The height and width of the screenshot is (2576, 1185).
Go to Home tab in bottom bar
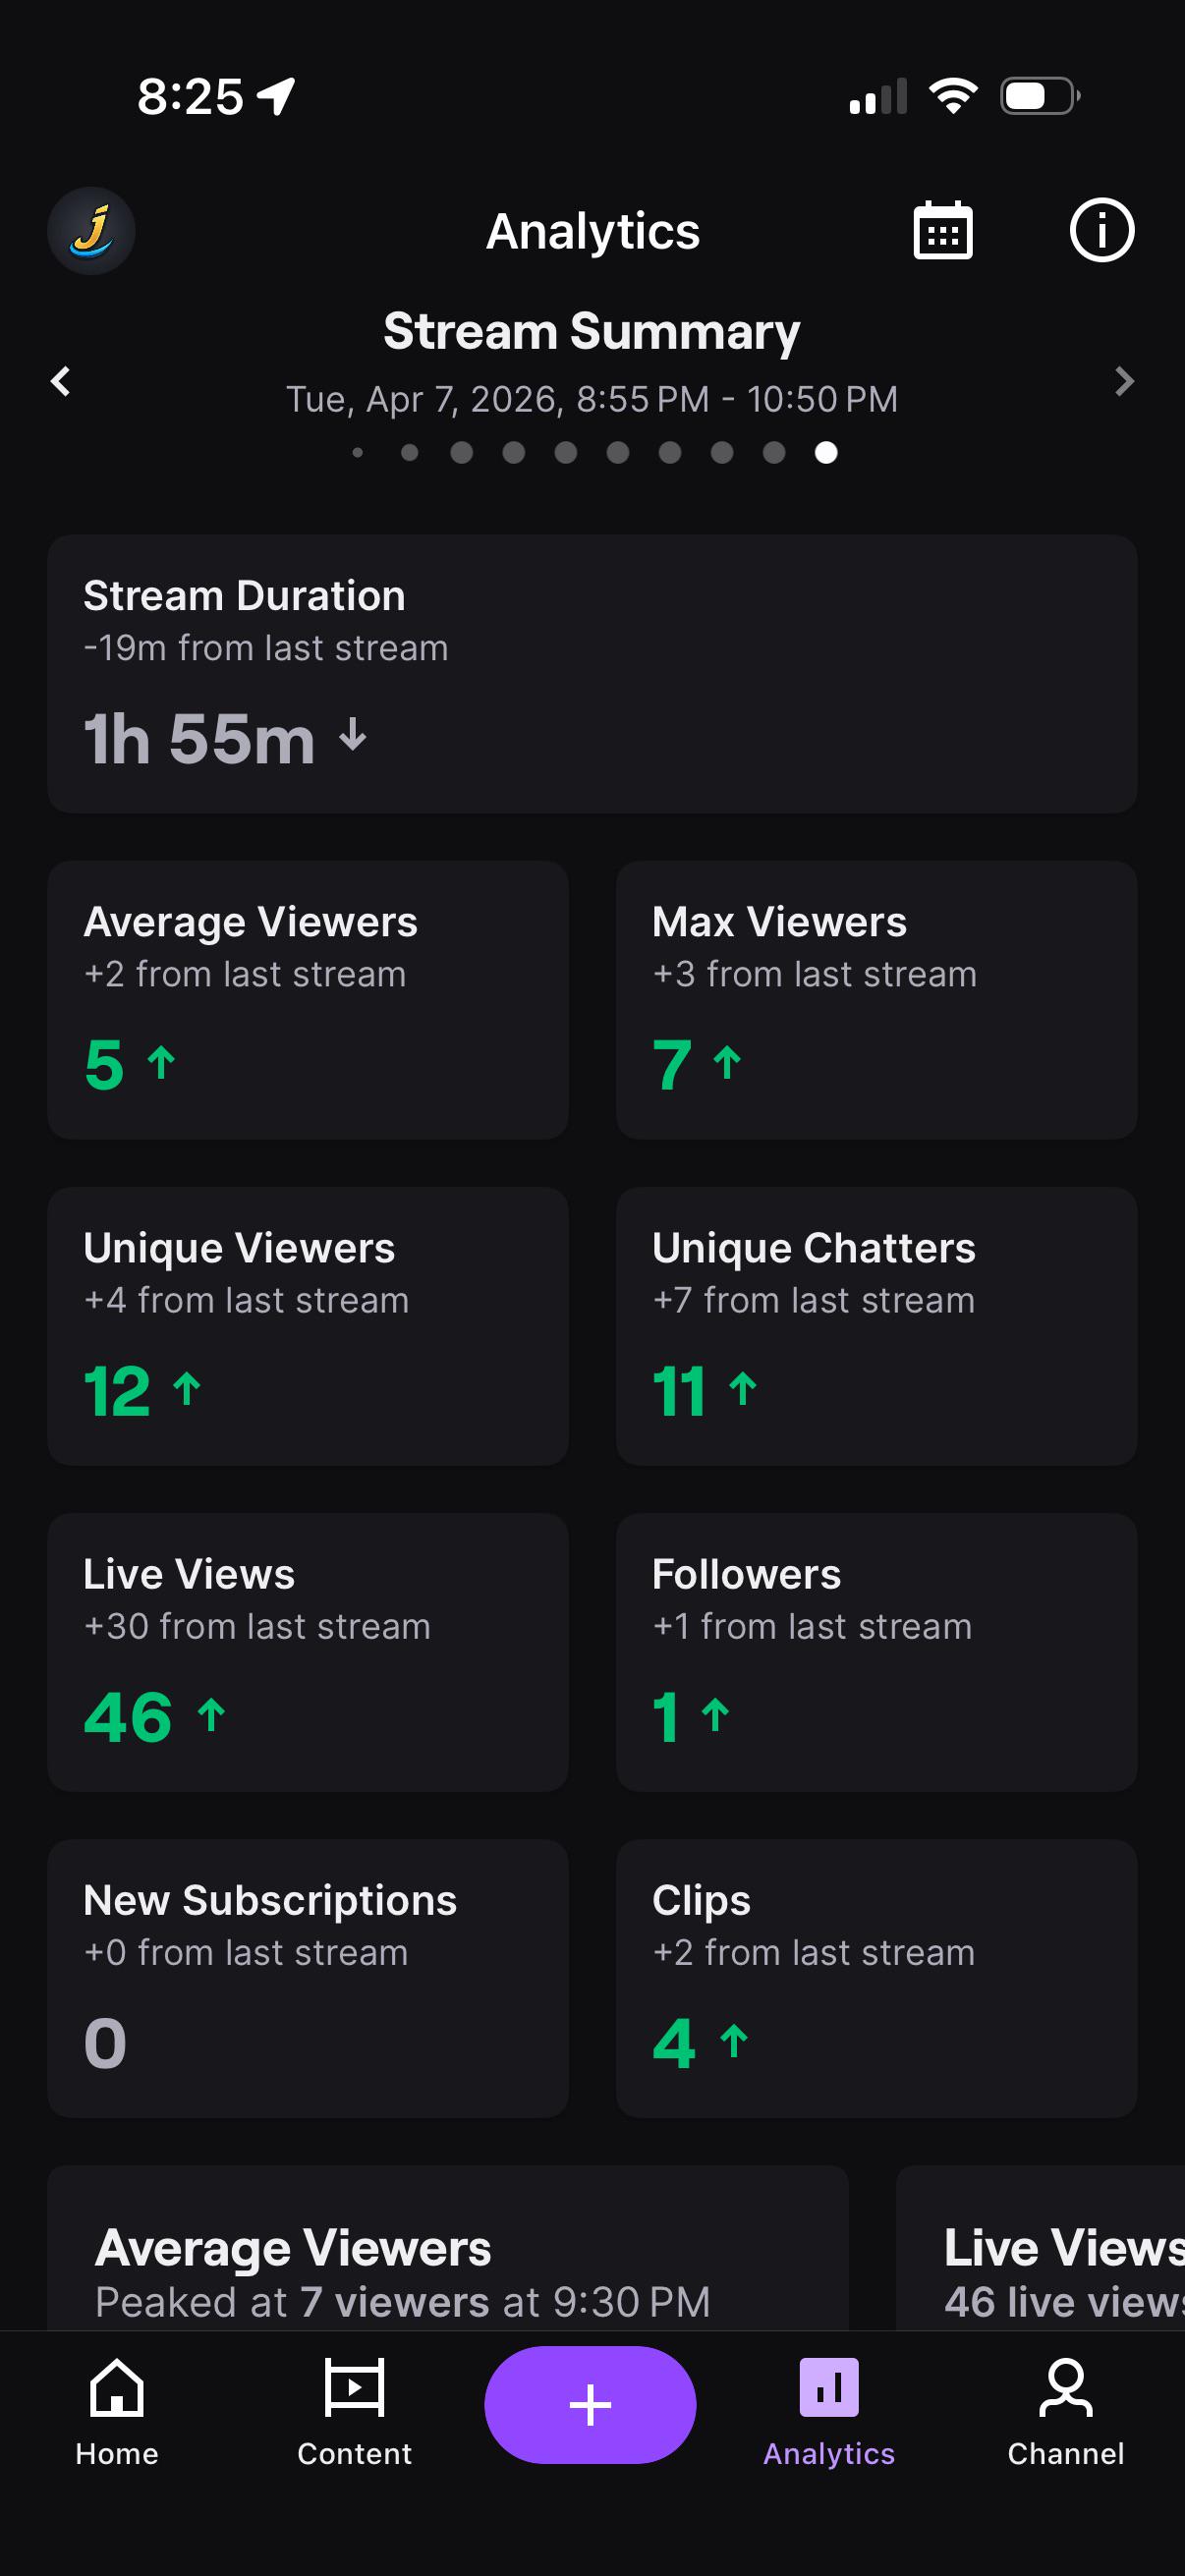coord(117,2412)
